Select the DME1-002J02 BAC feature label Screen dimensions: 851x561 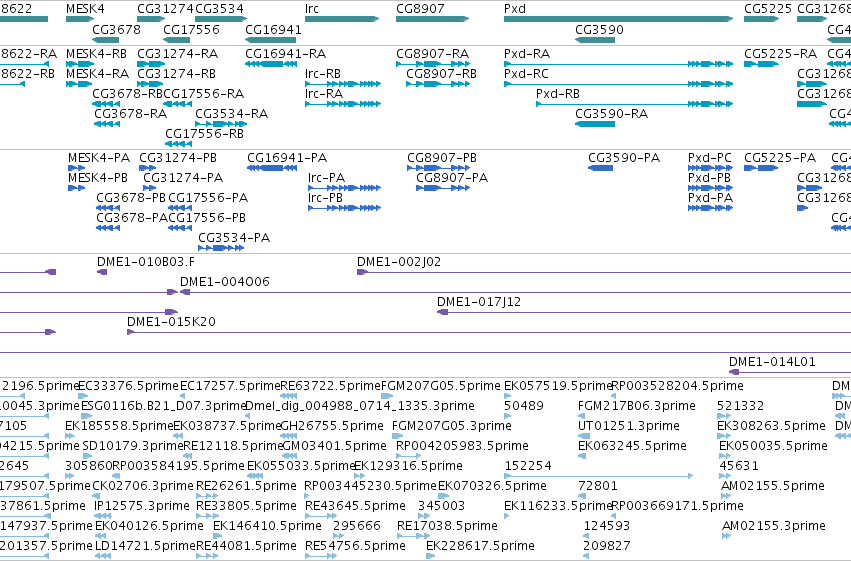399,262
